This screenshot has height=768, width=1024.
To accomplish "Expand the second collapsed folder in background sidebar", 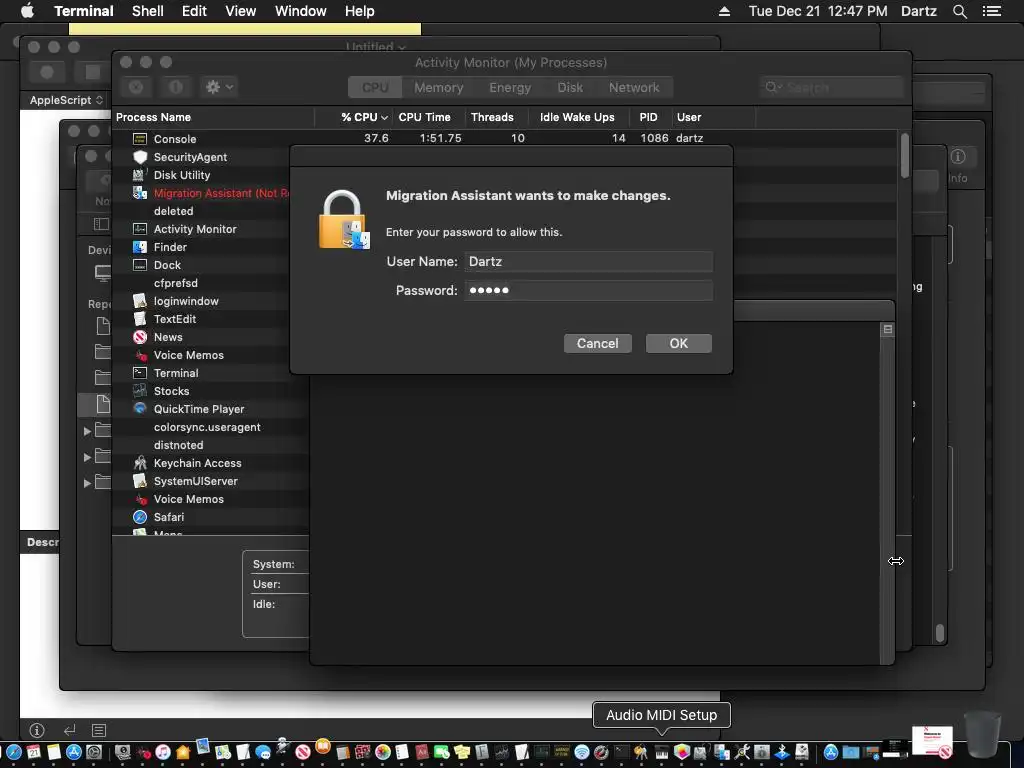I will pyautogui.click(x=88, y=457).
